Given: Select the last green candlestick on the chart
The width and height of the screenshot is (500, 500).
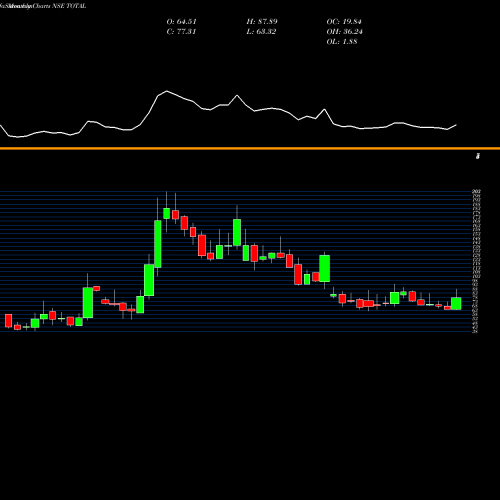Looking at the screenshot, I should point(456,303).
